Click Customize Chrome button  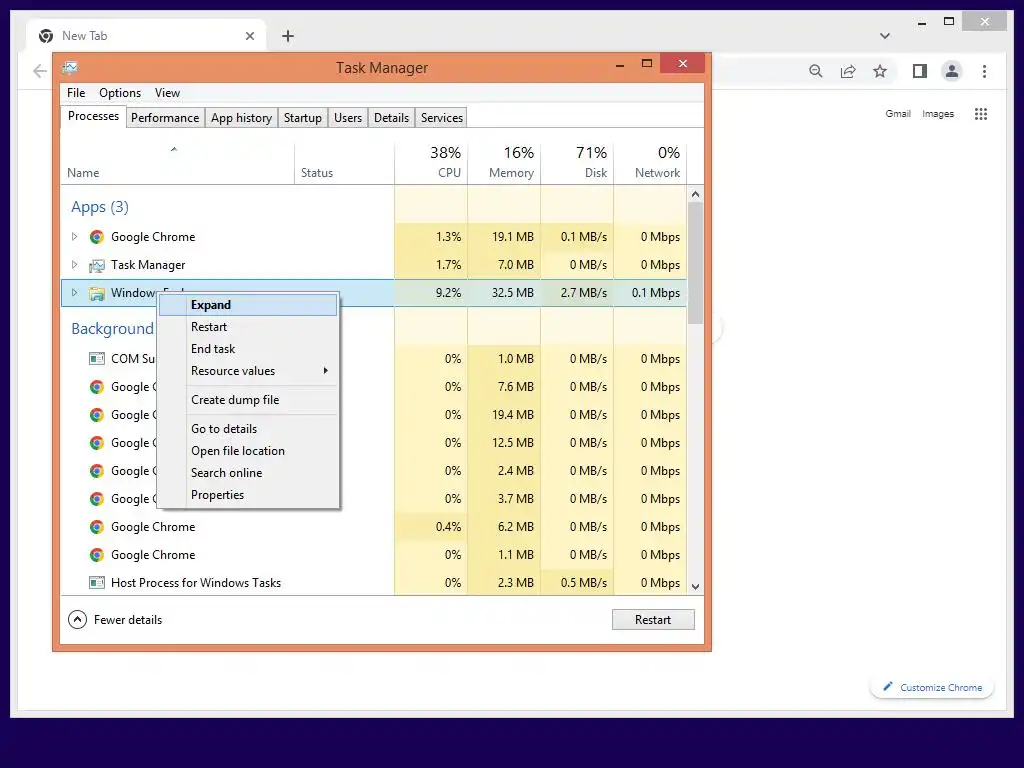(x=932, y=688)
